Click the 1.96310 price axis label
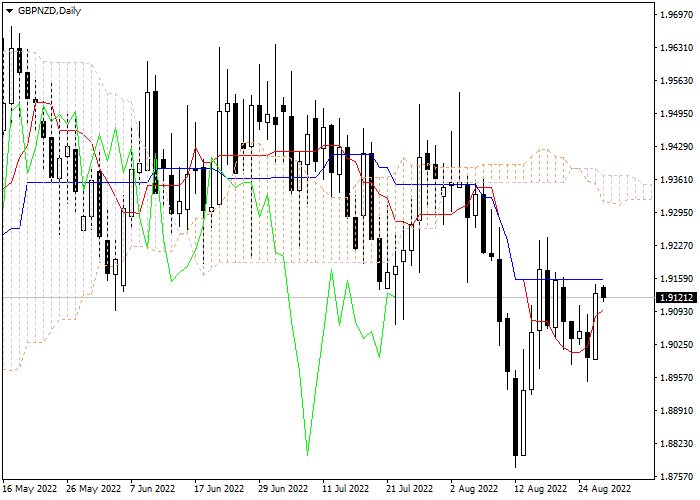This screenshot has height=500, width=700. tap(676, 48)
